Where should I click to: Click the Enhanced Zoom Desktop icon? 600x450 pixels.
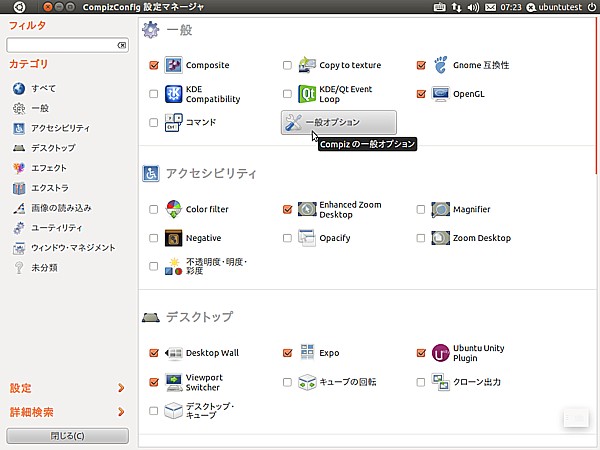pos(307,209)
